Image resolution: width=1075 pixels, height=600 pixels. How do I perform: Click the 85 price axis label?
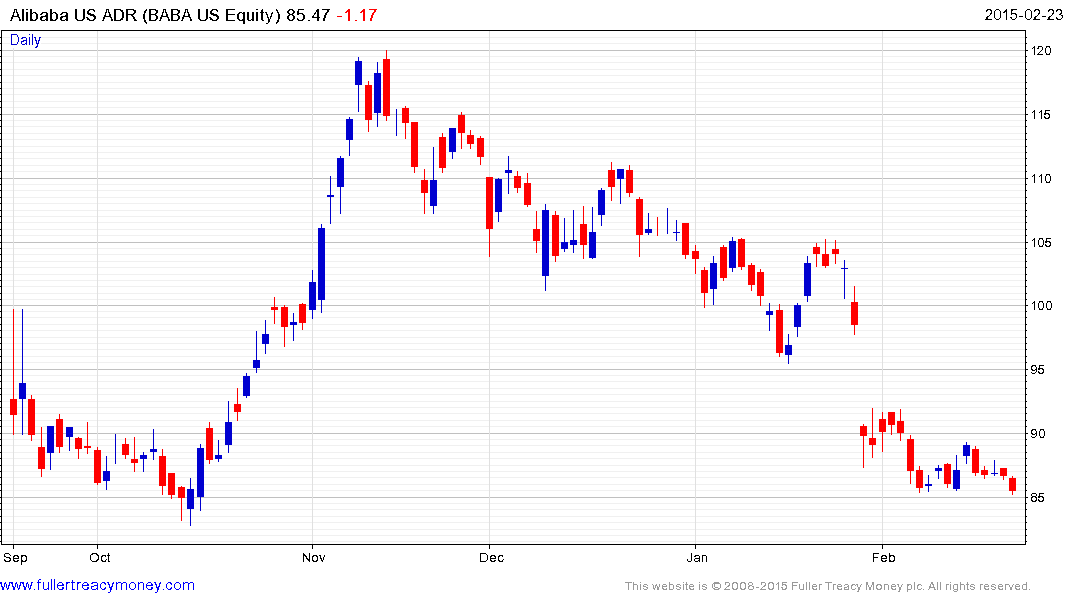1038,497
